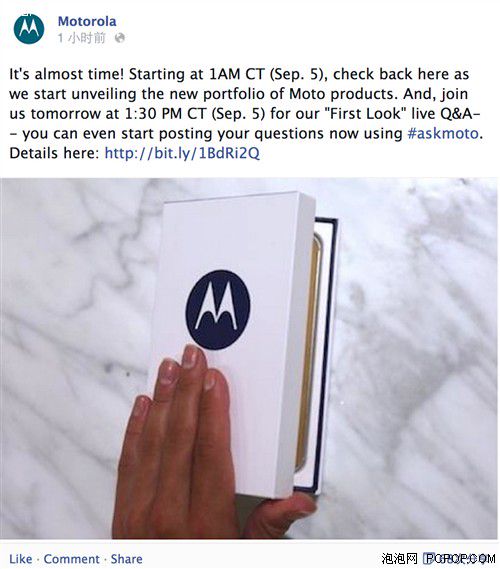Comment on the Motorola post
Viewport: 500px width, 569px height.
(x=71, y=559)
